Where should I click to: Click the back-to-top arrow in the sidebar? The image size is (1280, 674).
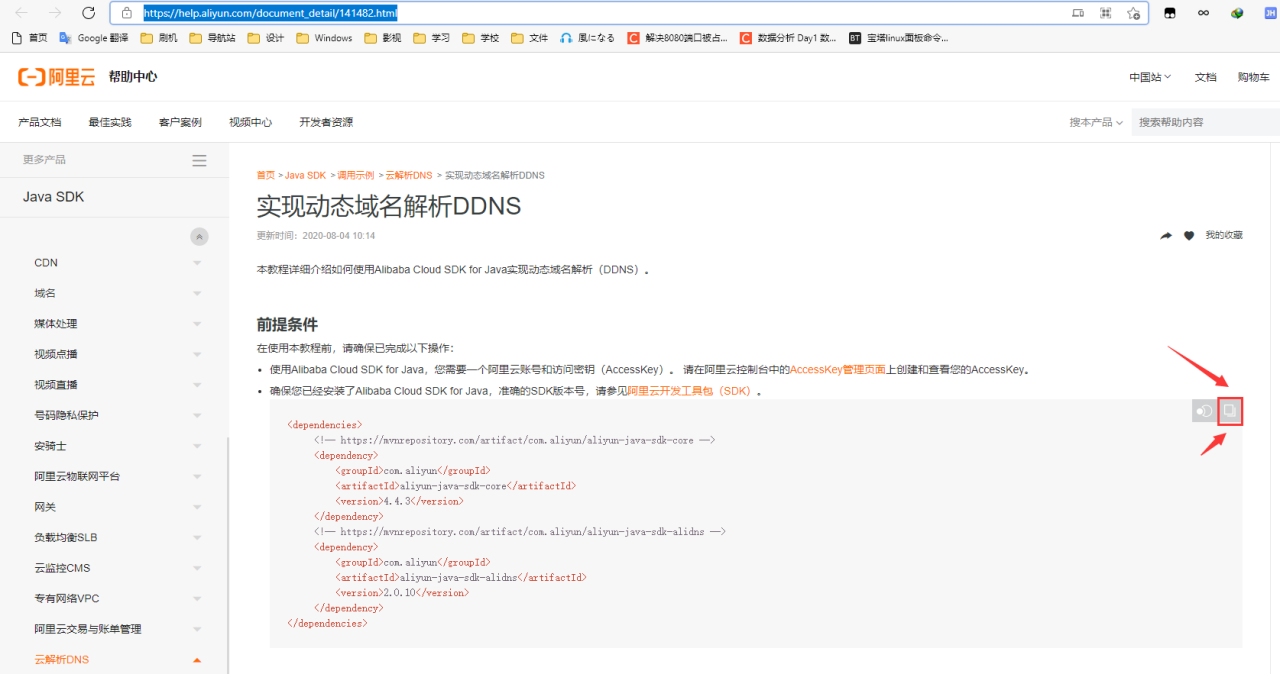[x=199, y=236]
